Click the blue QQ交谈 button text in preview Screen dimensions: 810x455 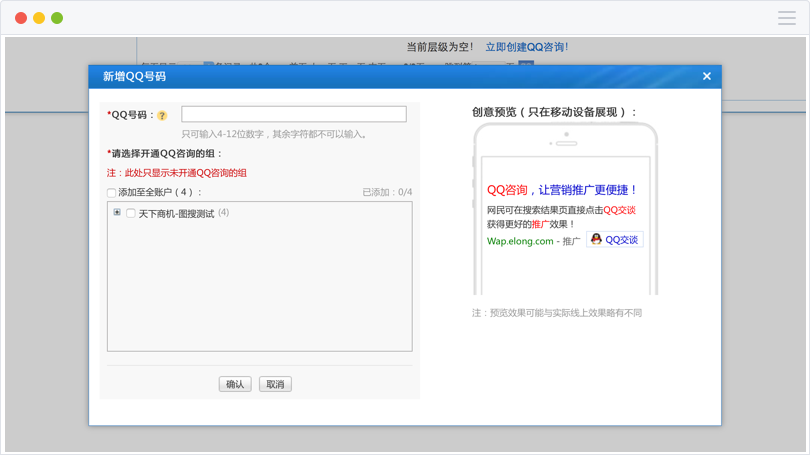click(x=621, y=240)
